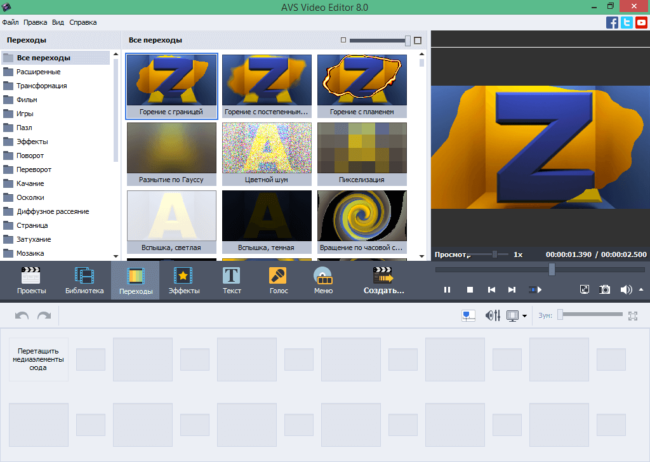Redo the last action
This screenshot has height=462, width=650.
point(44,316)
